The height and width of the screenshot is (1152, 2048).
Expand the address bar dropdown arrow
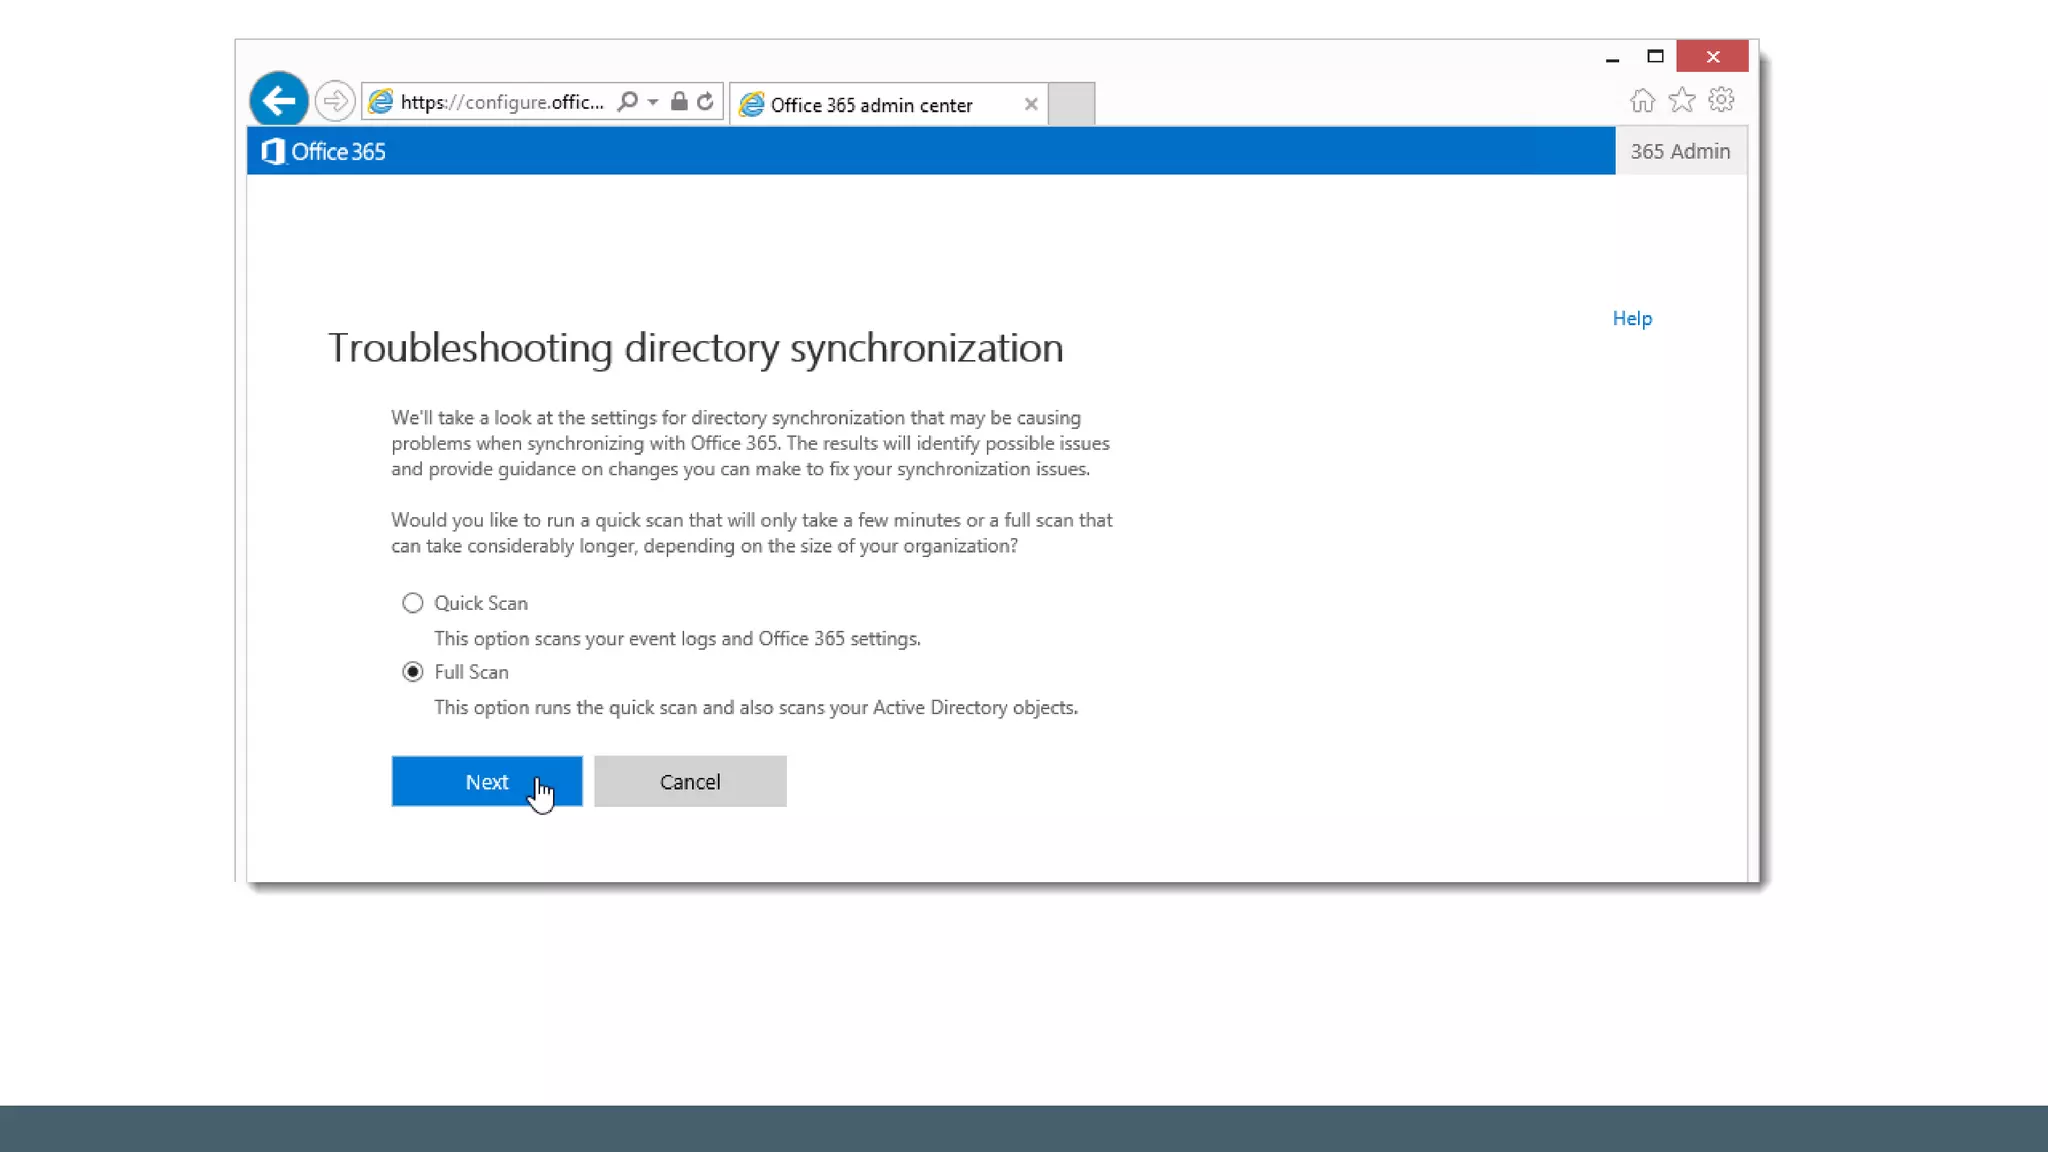[x=653, y=102]
